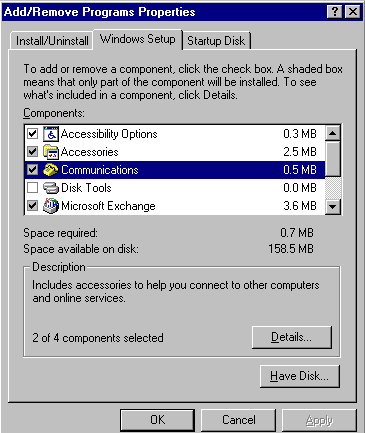Click the Microsoft Exchange globe icon
This screenshot has width=365, height=433.
(x=51, y=206)
